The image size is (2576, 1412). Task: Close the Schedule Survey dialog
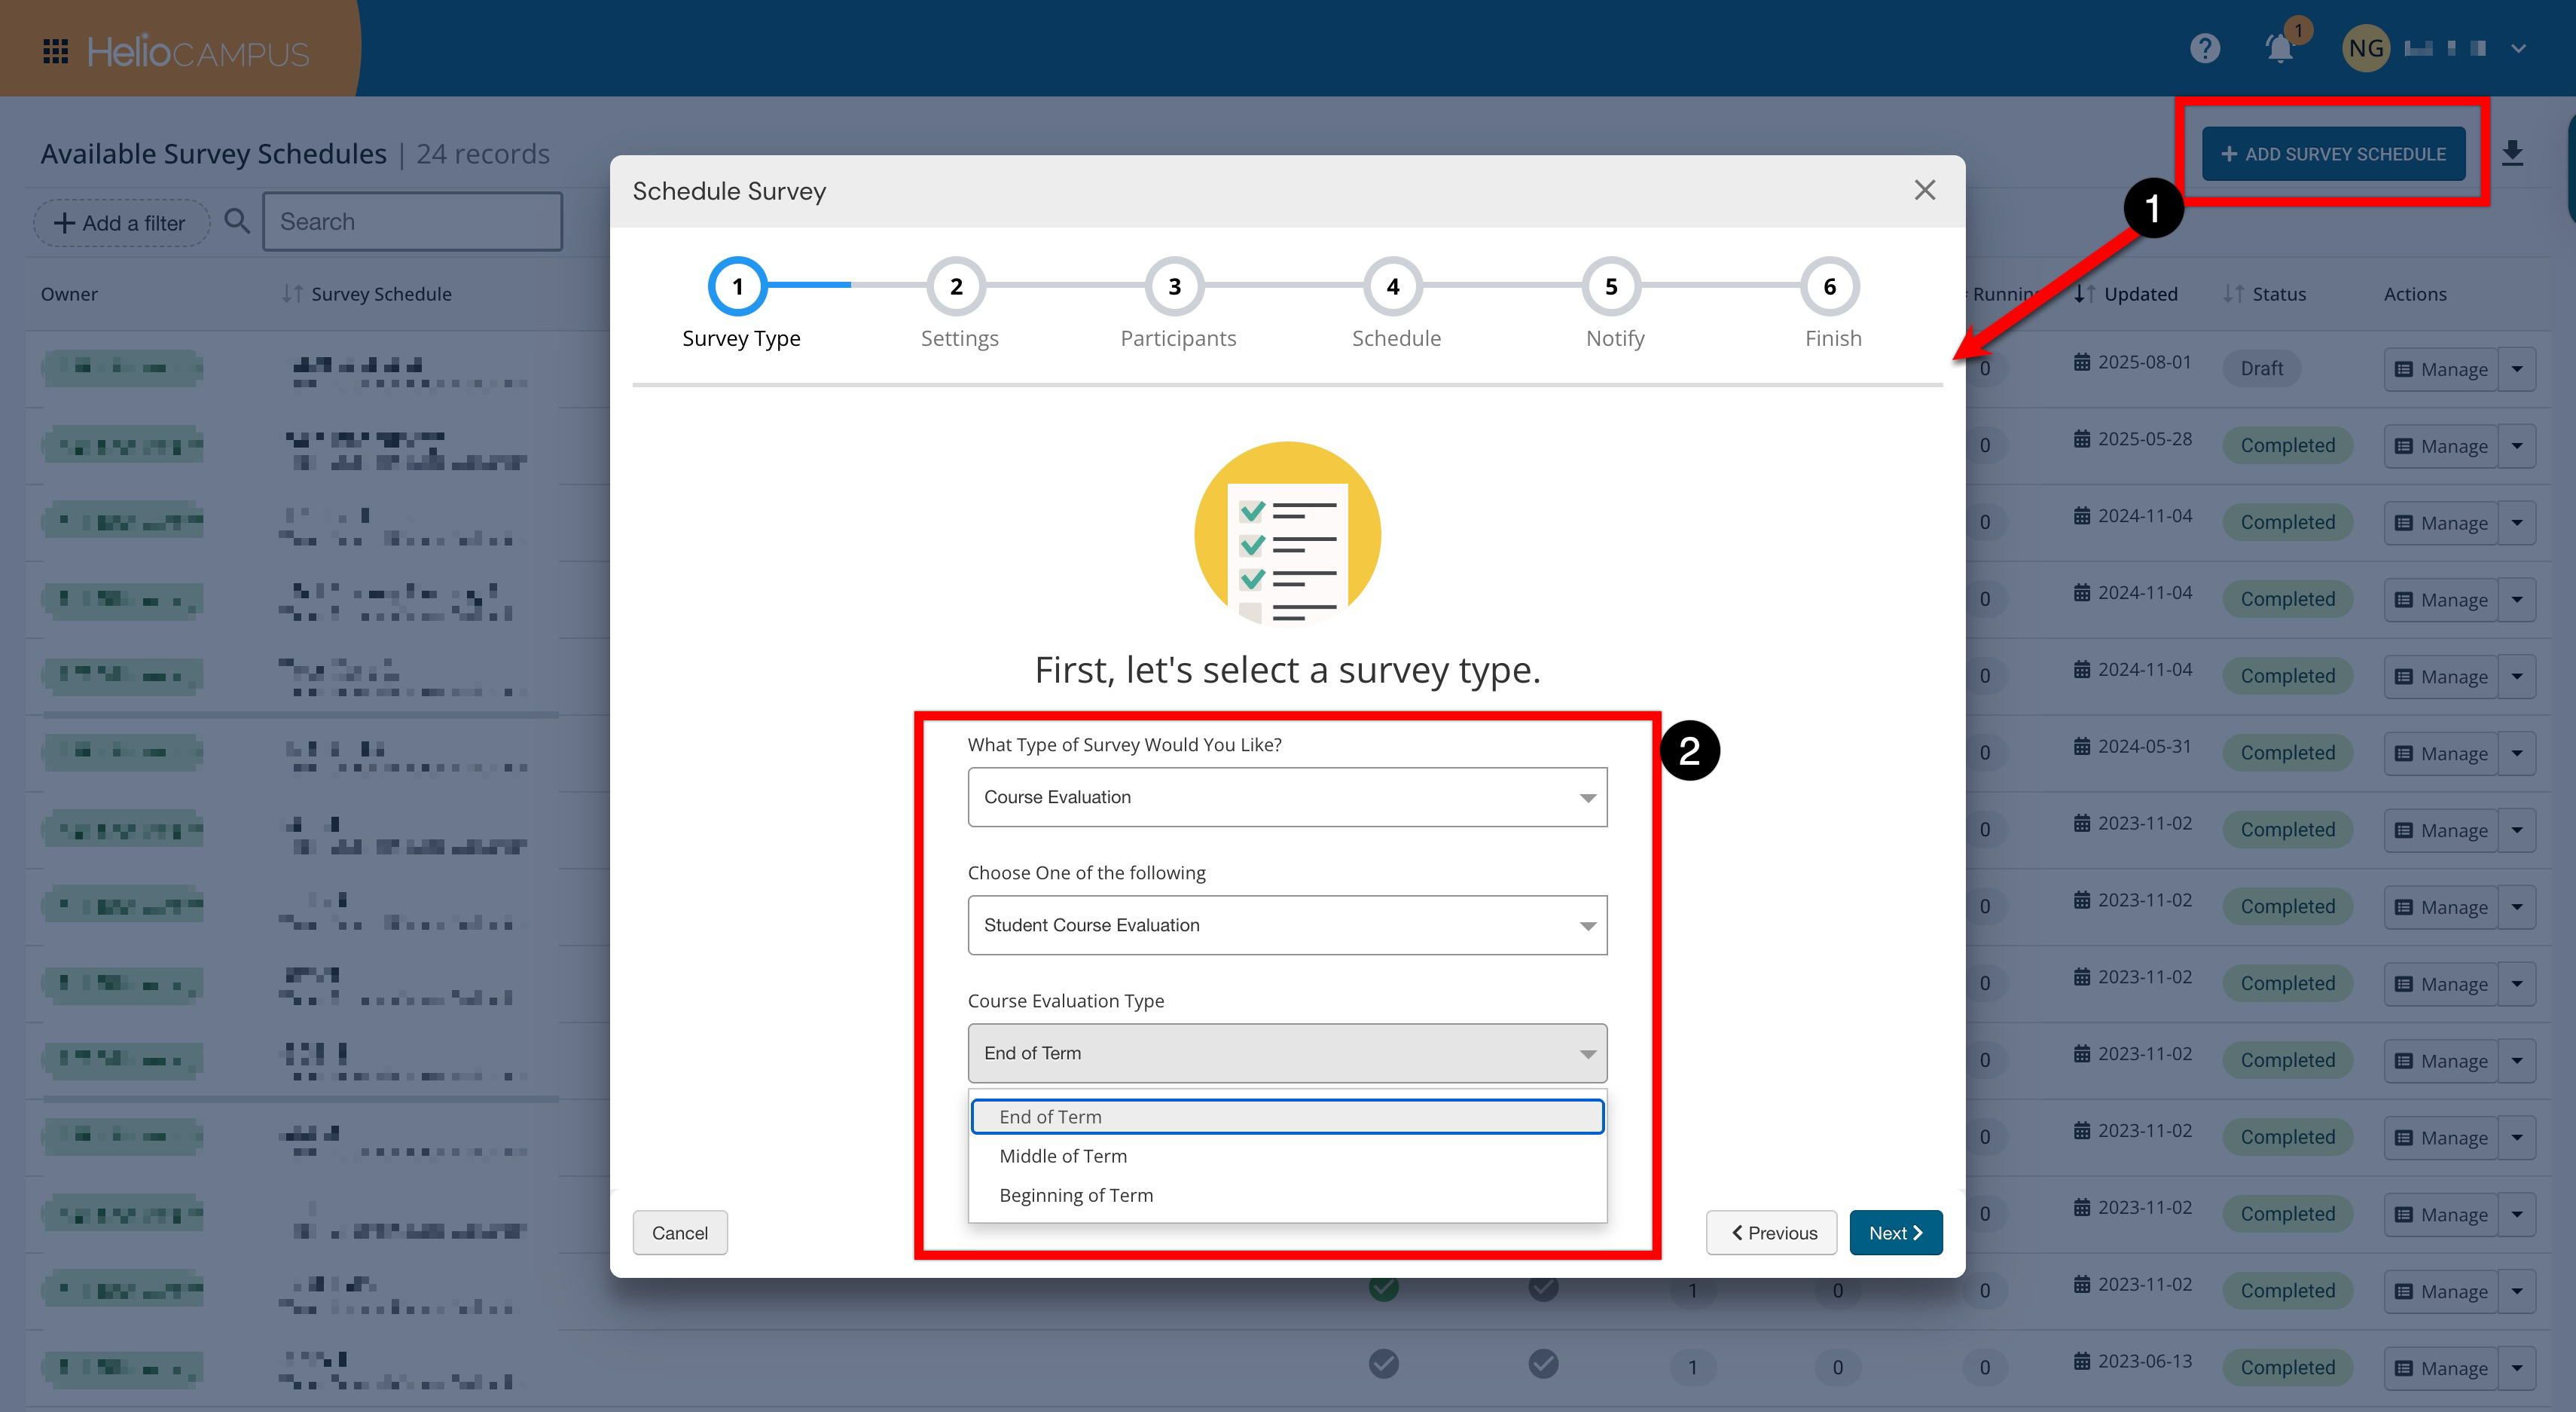click(x=1924, y=190)
